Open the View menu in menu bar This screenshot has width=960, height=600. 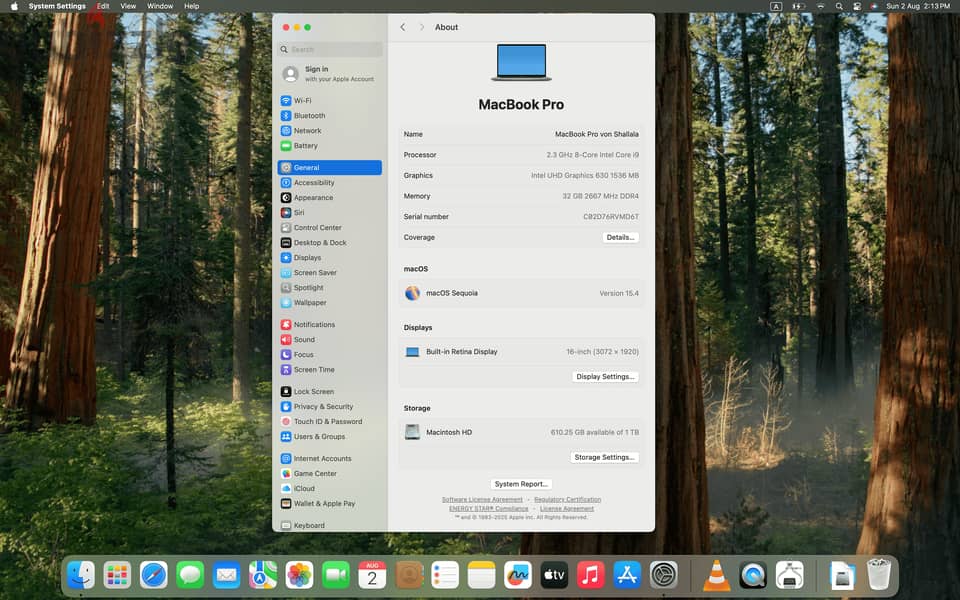tap(128, 6)
